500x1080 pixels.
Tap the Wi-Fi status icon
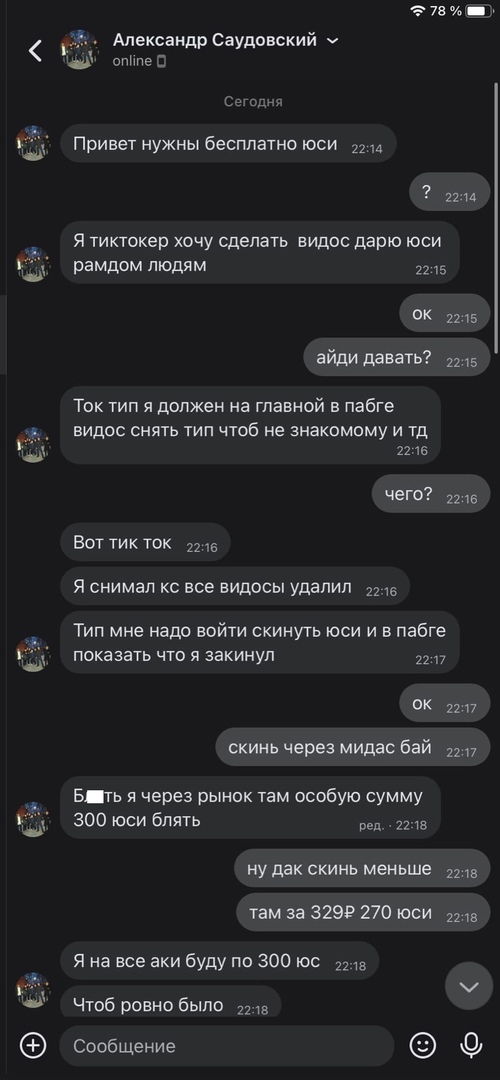pyautogui.click(x=417, y=10)
